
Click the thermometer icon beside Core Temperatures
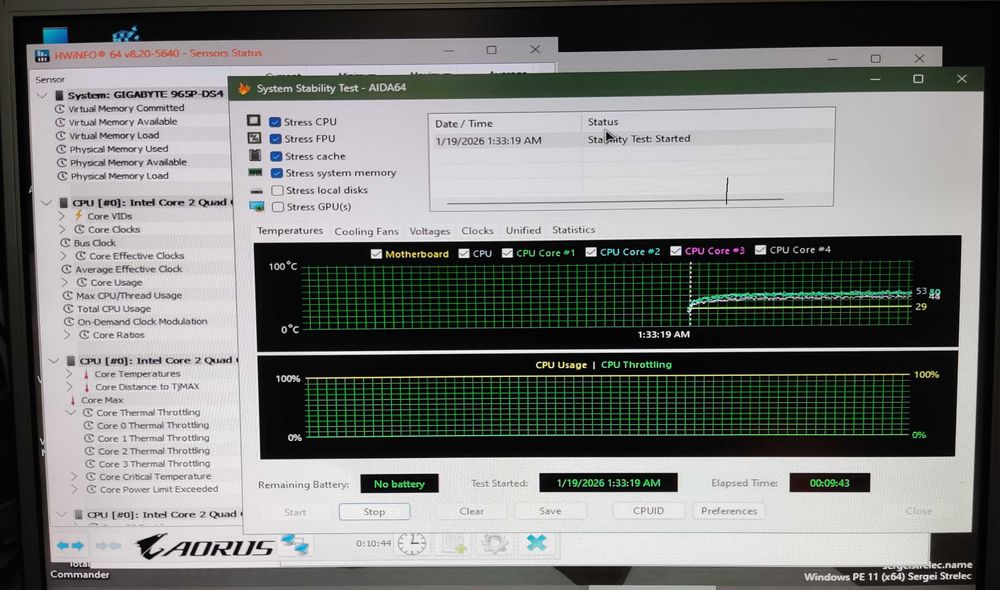click(86, 374)
